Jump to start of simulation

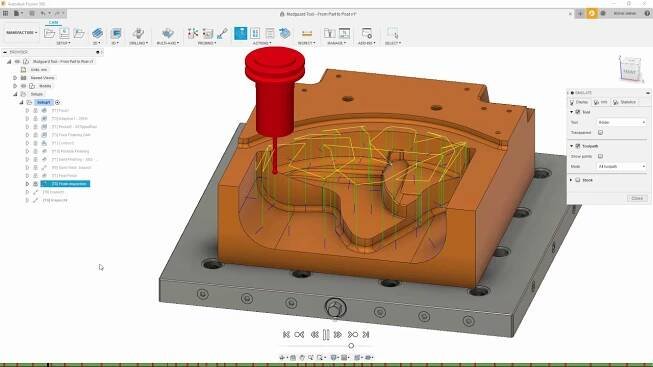286,335
